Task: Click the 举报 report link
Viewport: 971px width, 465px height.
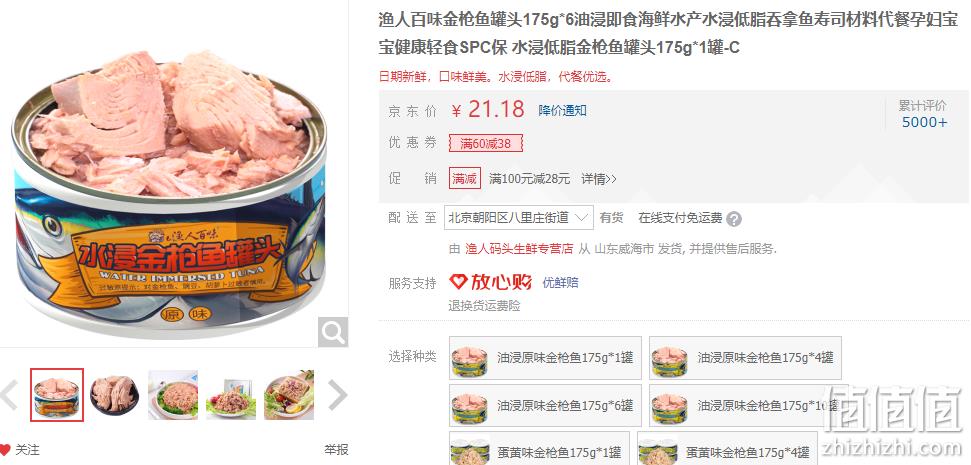Action: [x=336, y=450]
